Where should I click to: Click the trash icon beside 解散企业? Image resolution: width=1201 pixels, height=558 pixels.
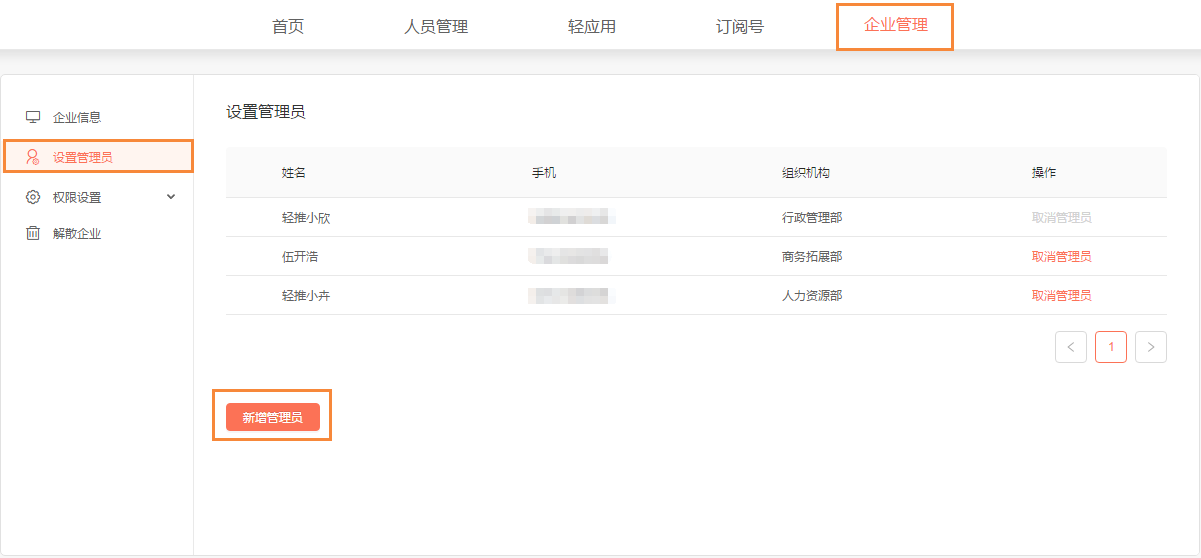tap(33, 234)
